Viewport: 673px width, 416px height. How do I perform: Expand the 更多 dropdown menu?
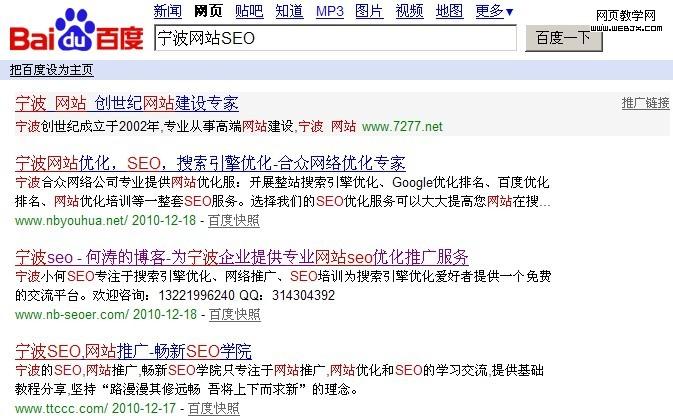click(x=494, y=12)
